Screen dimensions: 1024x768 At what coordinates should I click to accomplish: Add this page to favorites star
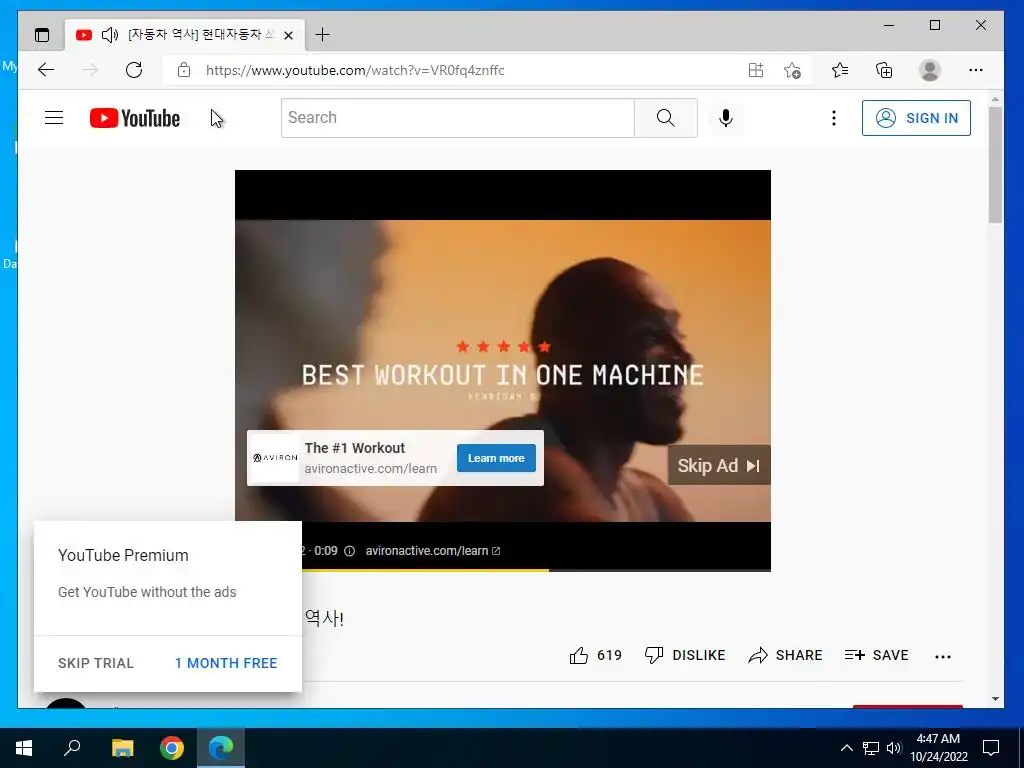coord(792,70)
